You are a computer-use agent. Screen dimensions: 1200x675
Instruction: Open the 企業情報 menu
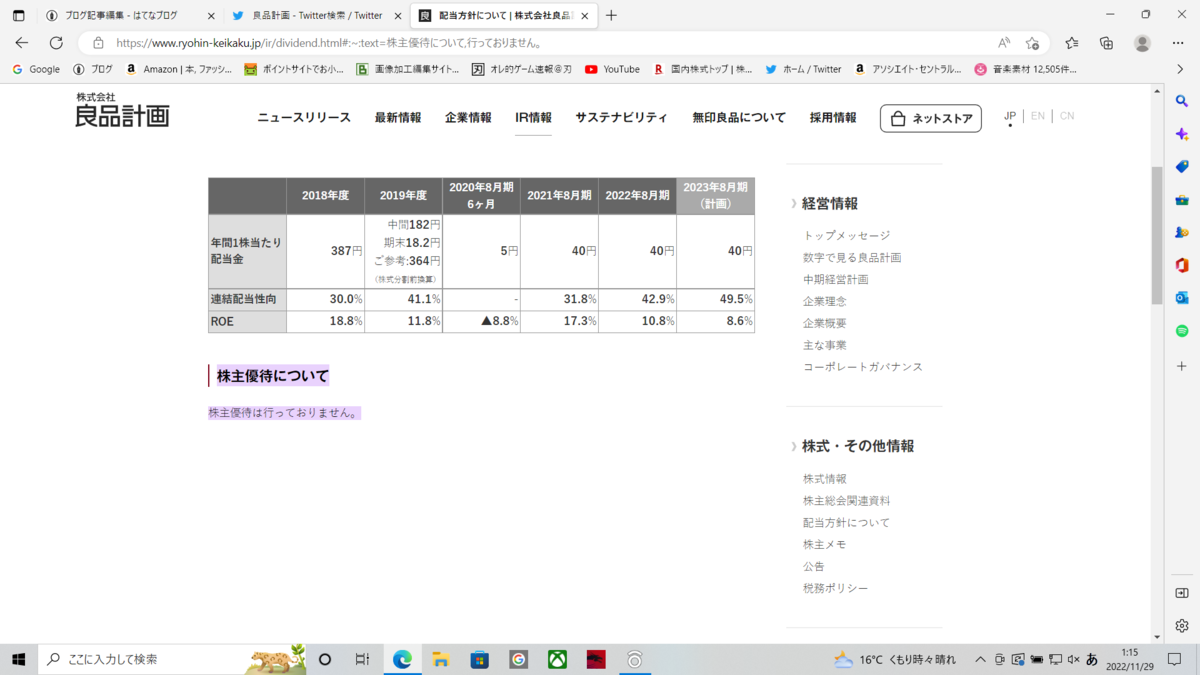click(468, 118)
